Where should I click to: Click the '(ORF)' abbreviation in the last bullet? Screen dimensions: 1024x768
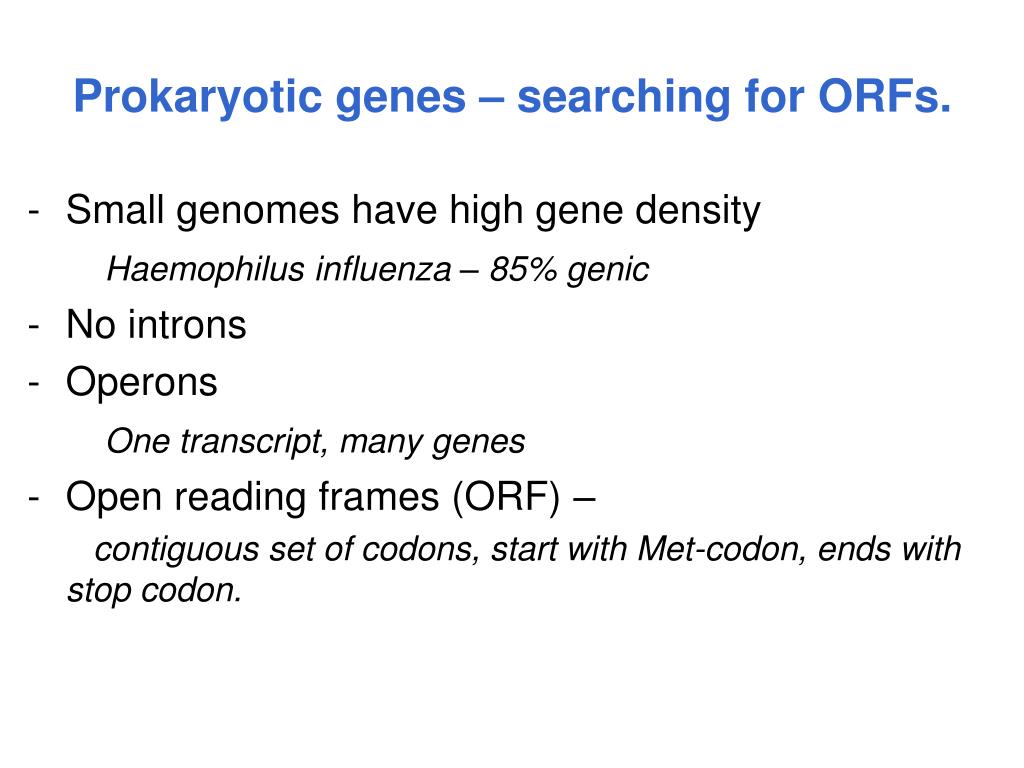(506, 498)
